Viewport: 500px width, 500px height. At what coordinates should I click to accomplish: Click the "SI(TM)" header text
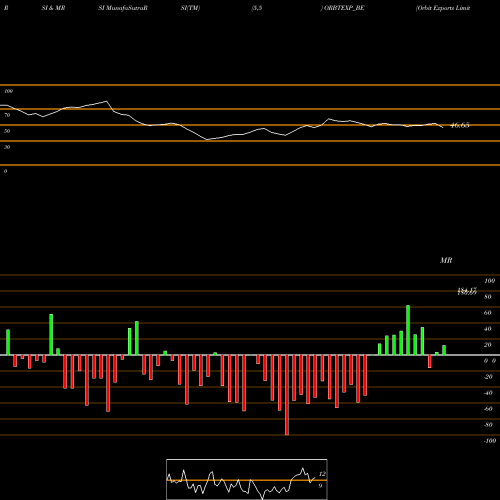[x=190, y=8]
